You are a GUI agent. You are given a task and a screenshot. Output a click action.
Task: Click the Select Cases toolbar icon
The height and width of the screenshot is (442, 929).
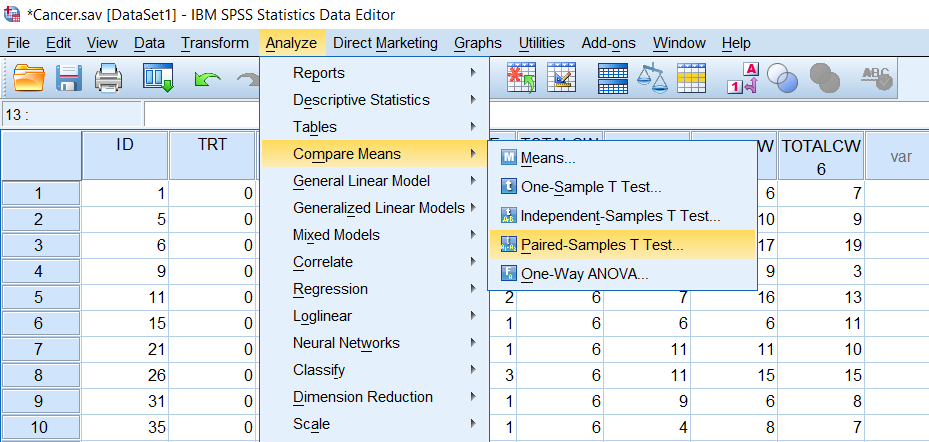(x=691, y=78)
